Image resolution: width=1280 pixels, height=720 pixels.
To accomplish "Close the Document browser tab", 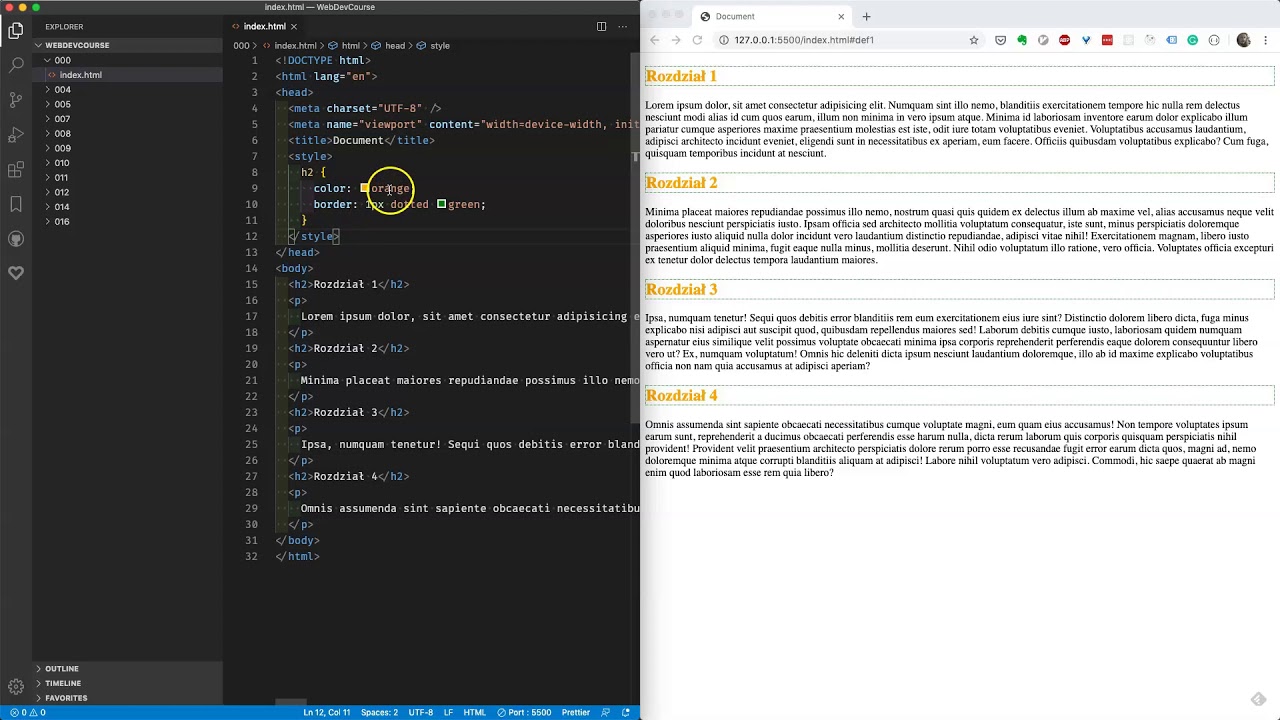I will click(841, 16).
